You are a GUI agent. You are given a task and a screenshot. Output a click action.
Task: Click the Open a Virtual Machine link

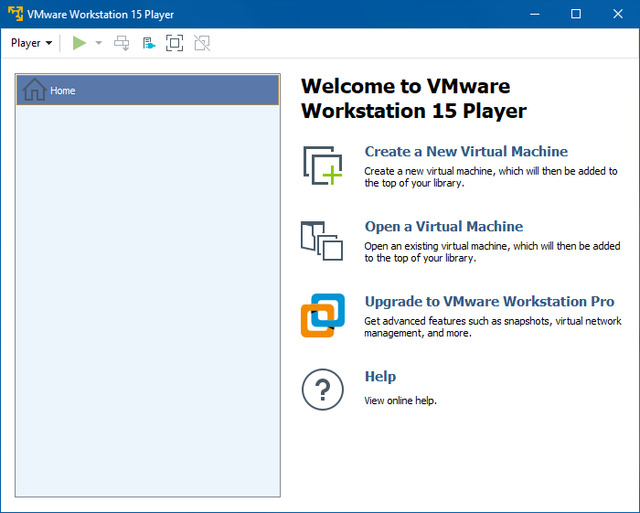444,227
